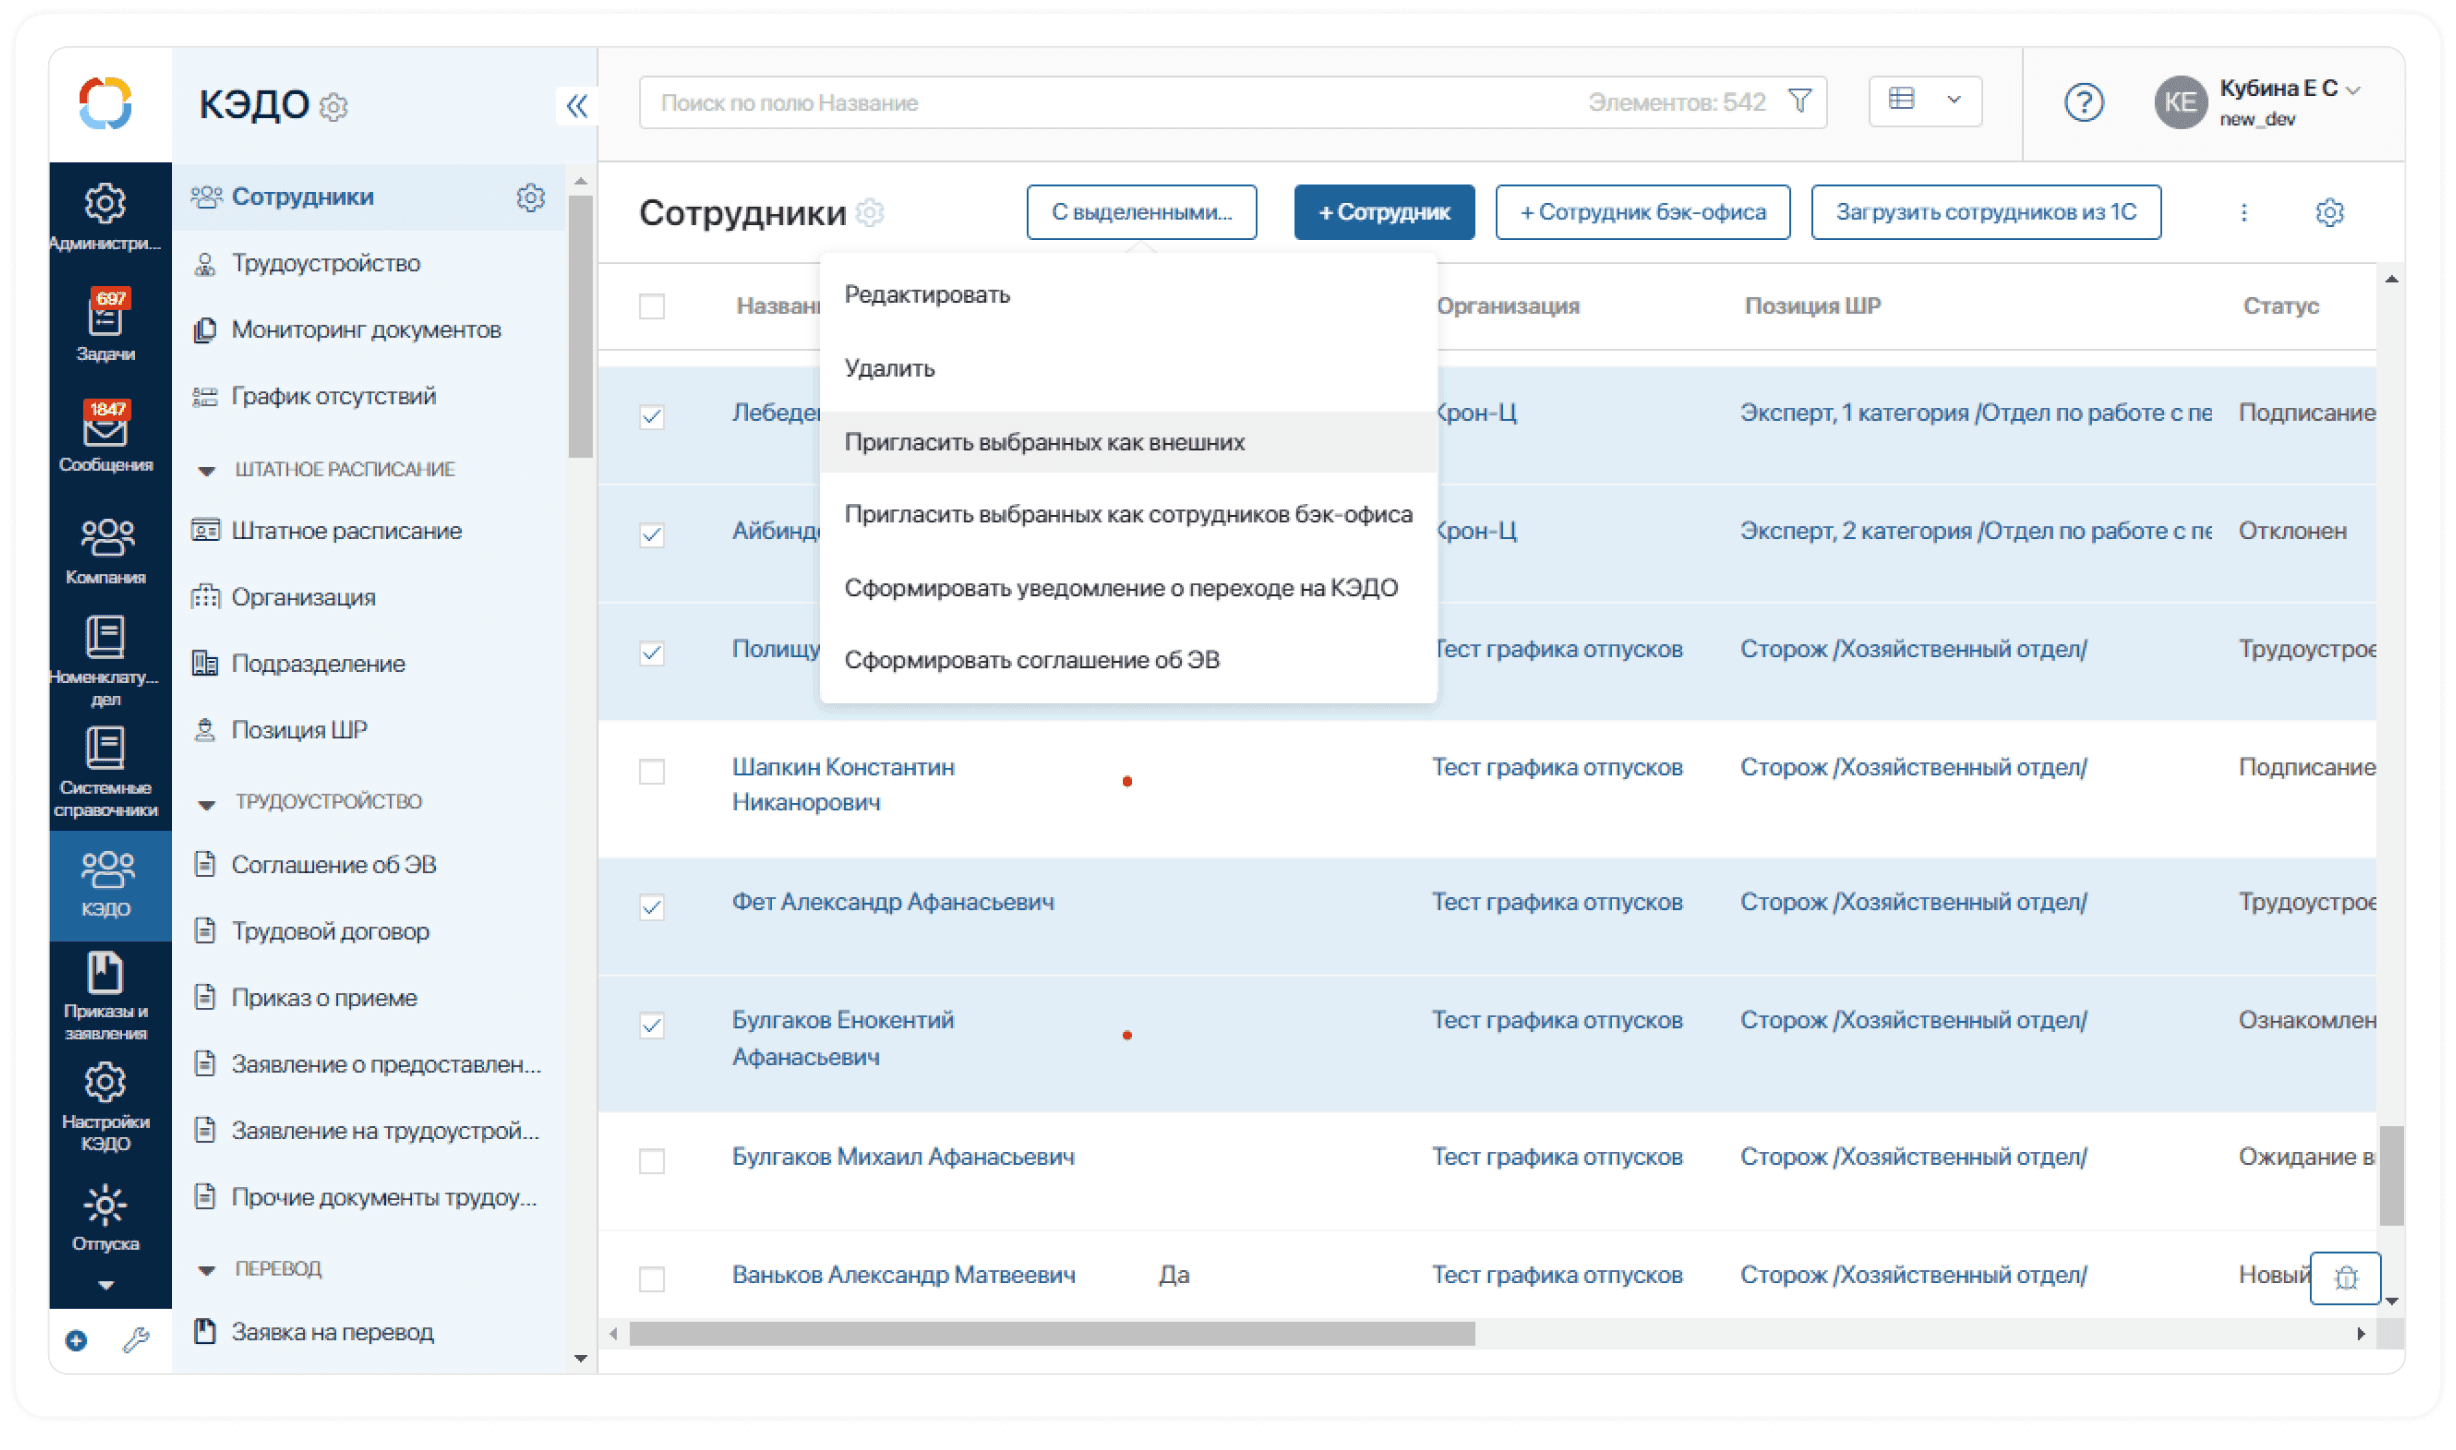2456x1450 pixels.
Task: Expand the table view dropdown selector
Action: coord(1952,102)
